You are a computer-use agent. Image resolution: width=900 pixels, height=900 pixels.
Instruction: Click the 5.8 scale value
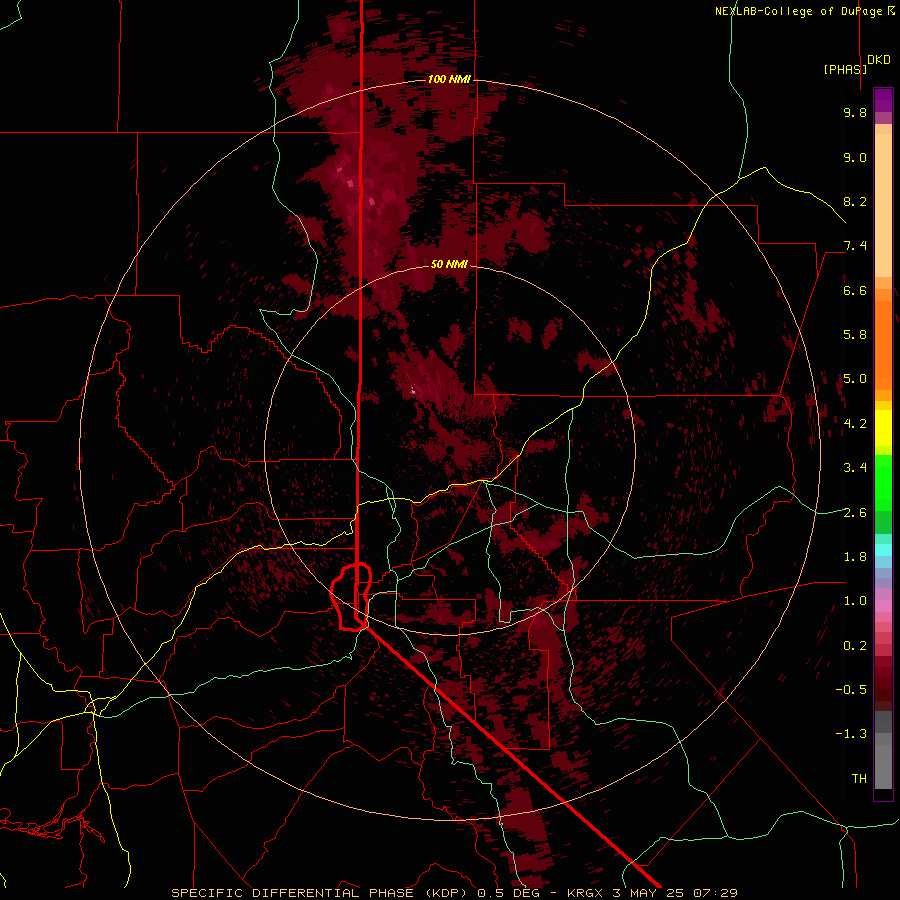[x=855, y=335]
